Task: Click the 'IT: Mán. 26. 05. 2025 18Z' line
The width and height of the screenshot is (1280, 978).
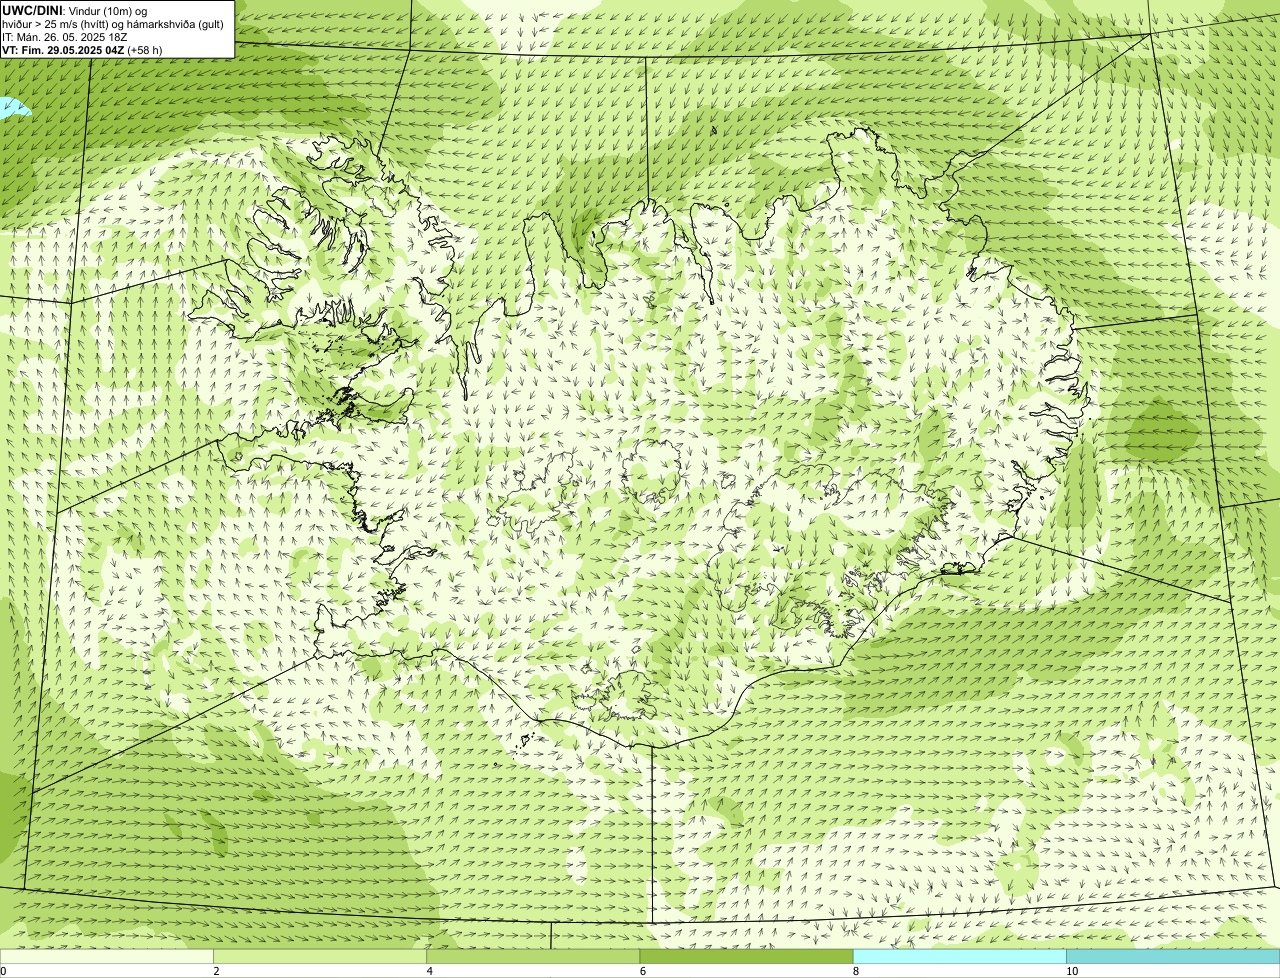Action: [64, 37]
